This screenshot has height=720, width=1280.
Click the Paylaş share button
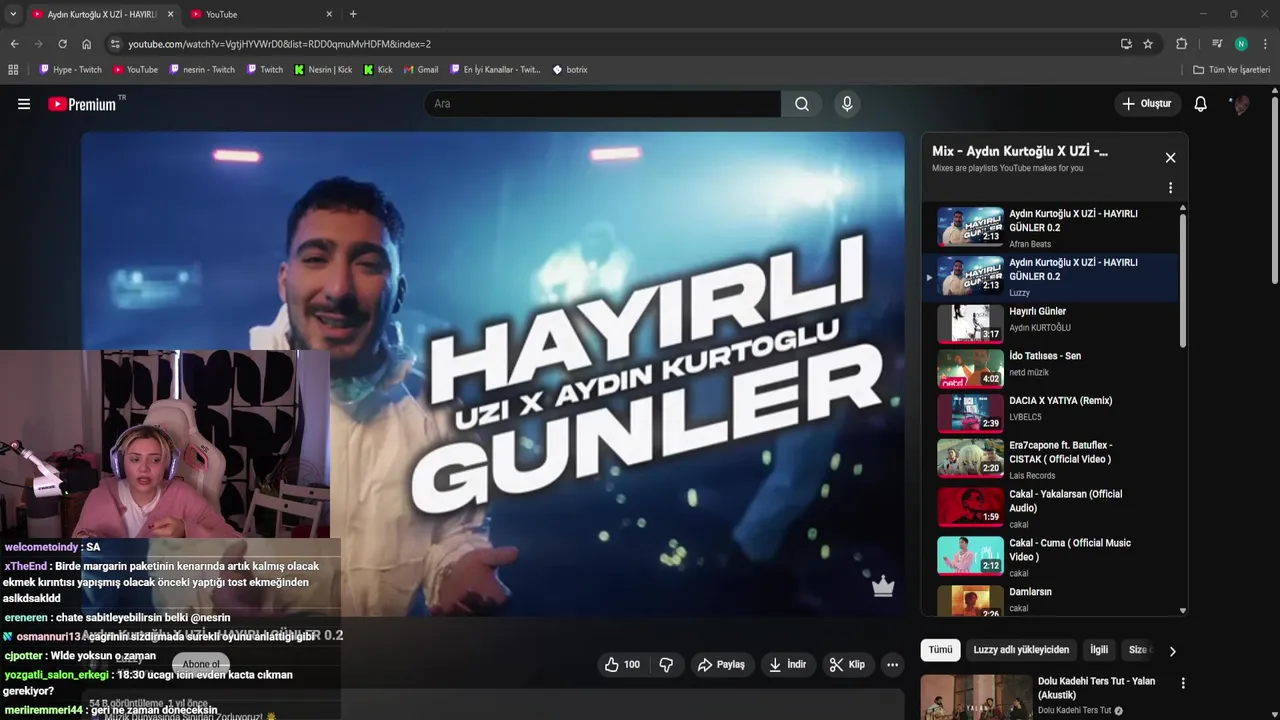pos(721,664)
